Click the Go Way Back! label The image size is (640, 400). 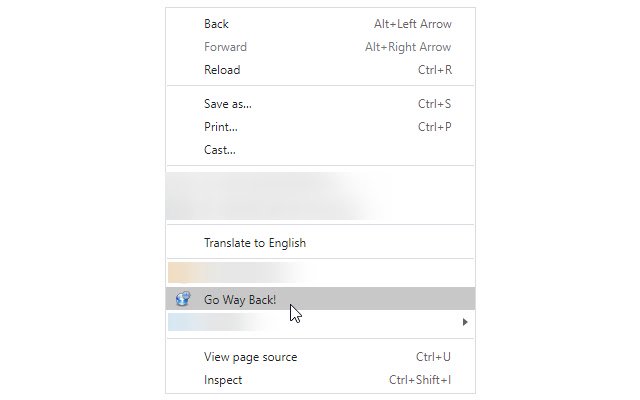tap(240, 300)
